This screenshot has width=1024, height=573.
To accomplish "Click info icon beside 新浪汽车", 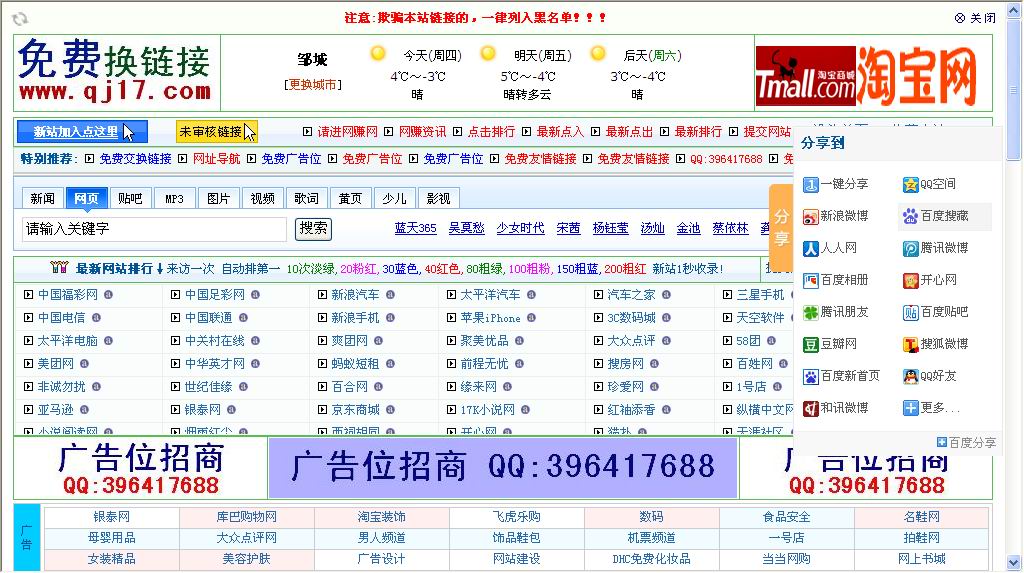I will click(390, 295).
